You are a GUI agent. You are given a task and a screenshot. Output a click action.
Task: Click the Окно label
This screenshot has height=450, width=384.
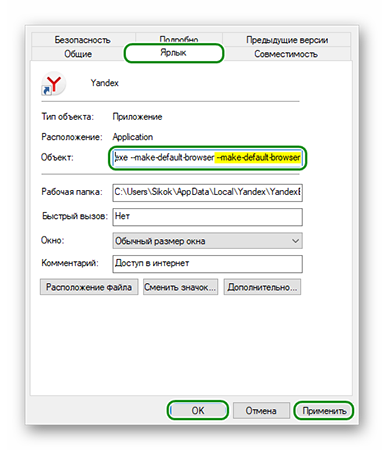point(52,240)
